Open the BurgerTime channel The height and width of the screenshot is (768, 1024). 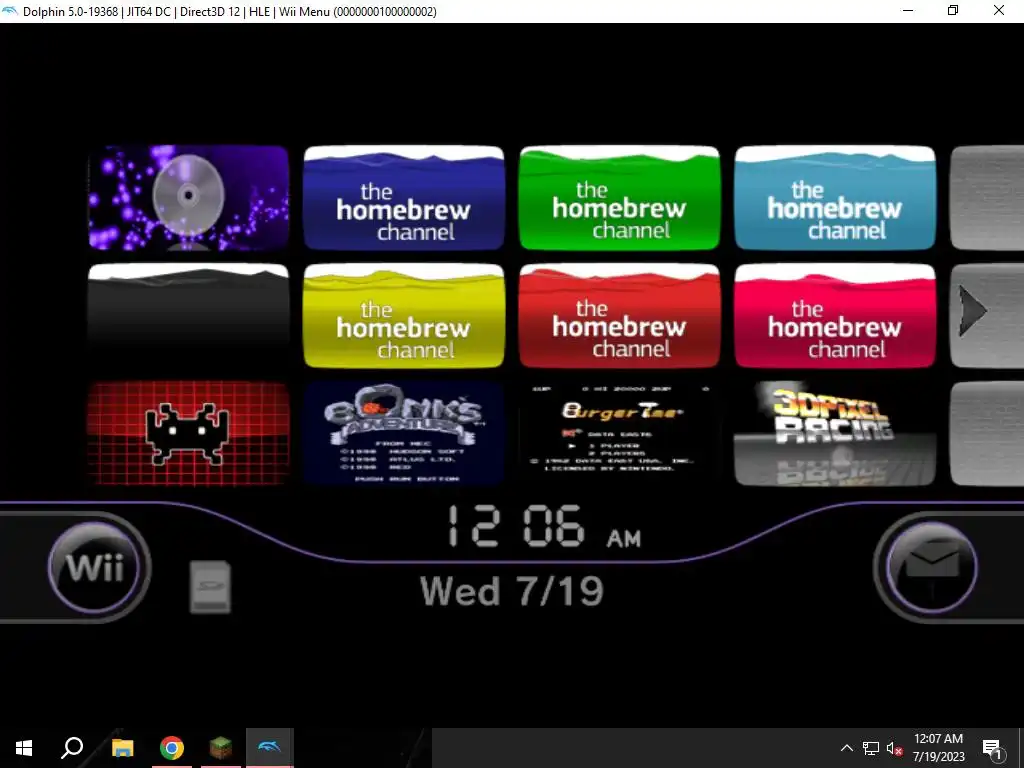pyautogui.click(x=619, y=434)
